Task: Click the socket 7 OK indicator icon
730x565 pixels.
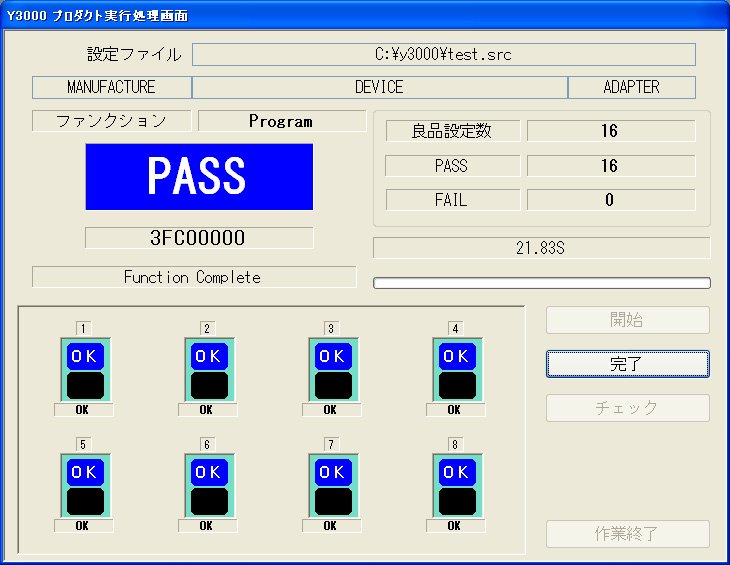Action: click(333, 486)
